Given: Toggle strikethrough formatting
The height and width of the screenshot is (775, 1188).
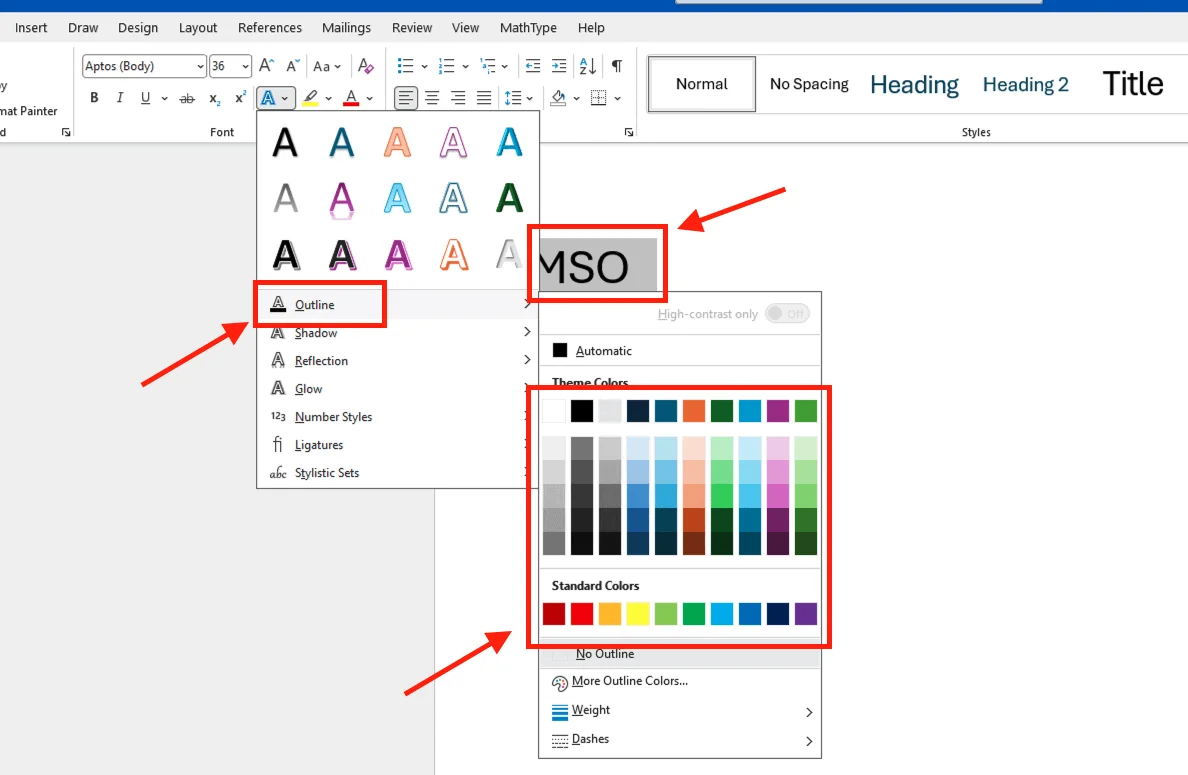Looking at the screenshot, I should (187, 98).
